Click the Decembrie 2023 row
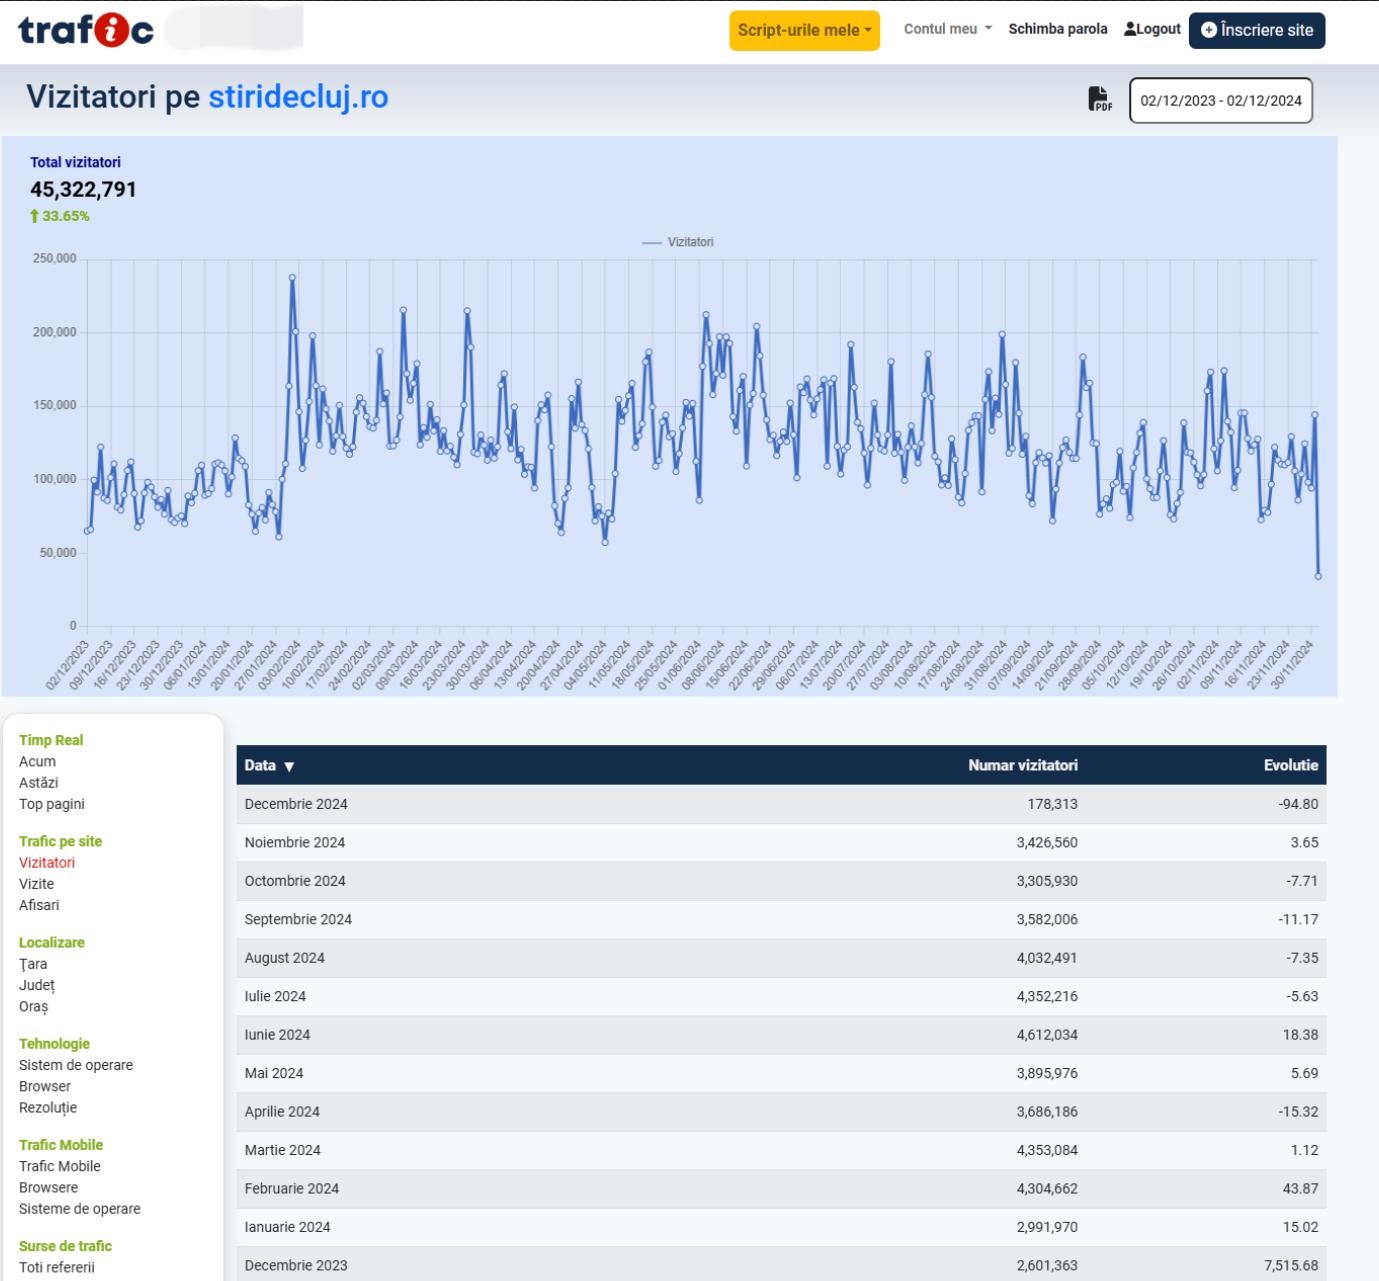The height and width of the screenshot is (1281, 1379). pos(781,1265)
